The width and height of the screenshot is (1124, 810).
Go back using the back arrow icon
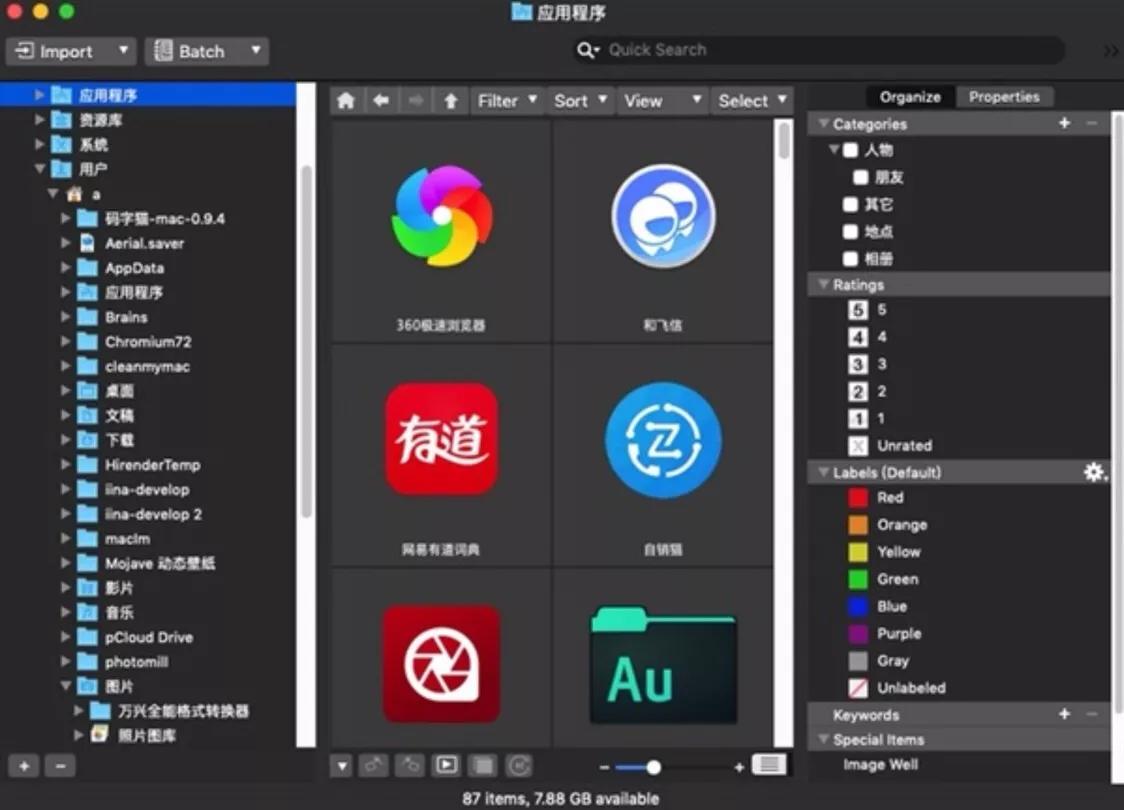pos(380,100)
